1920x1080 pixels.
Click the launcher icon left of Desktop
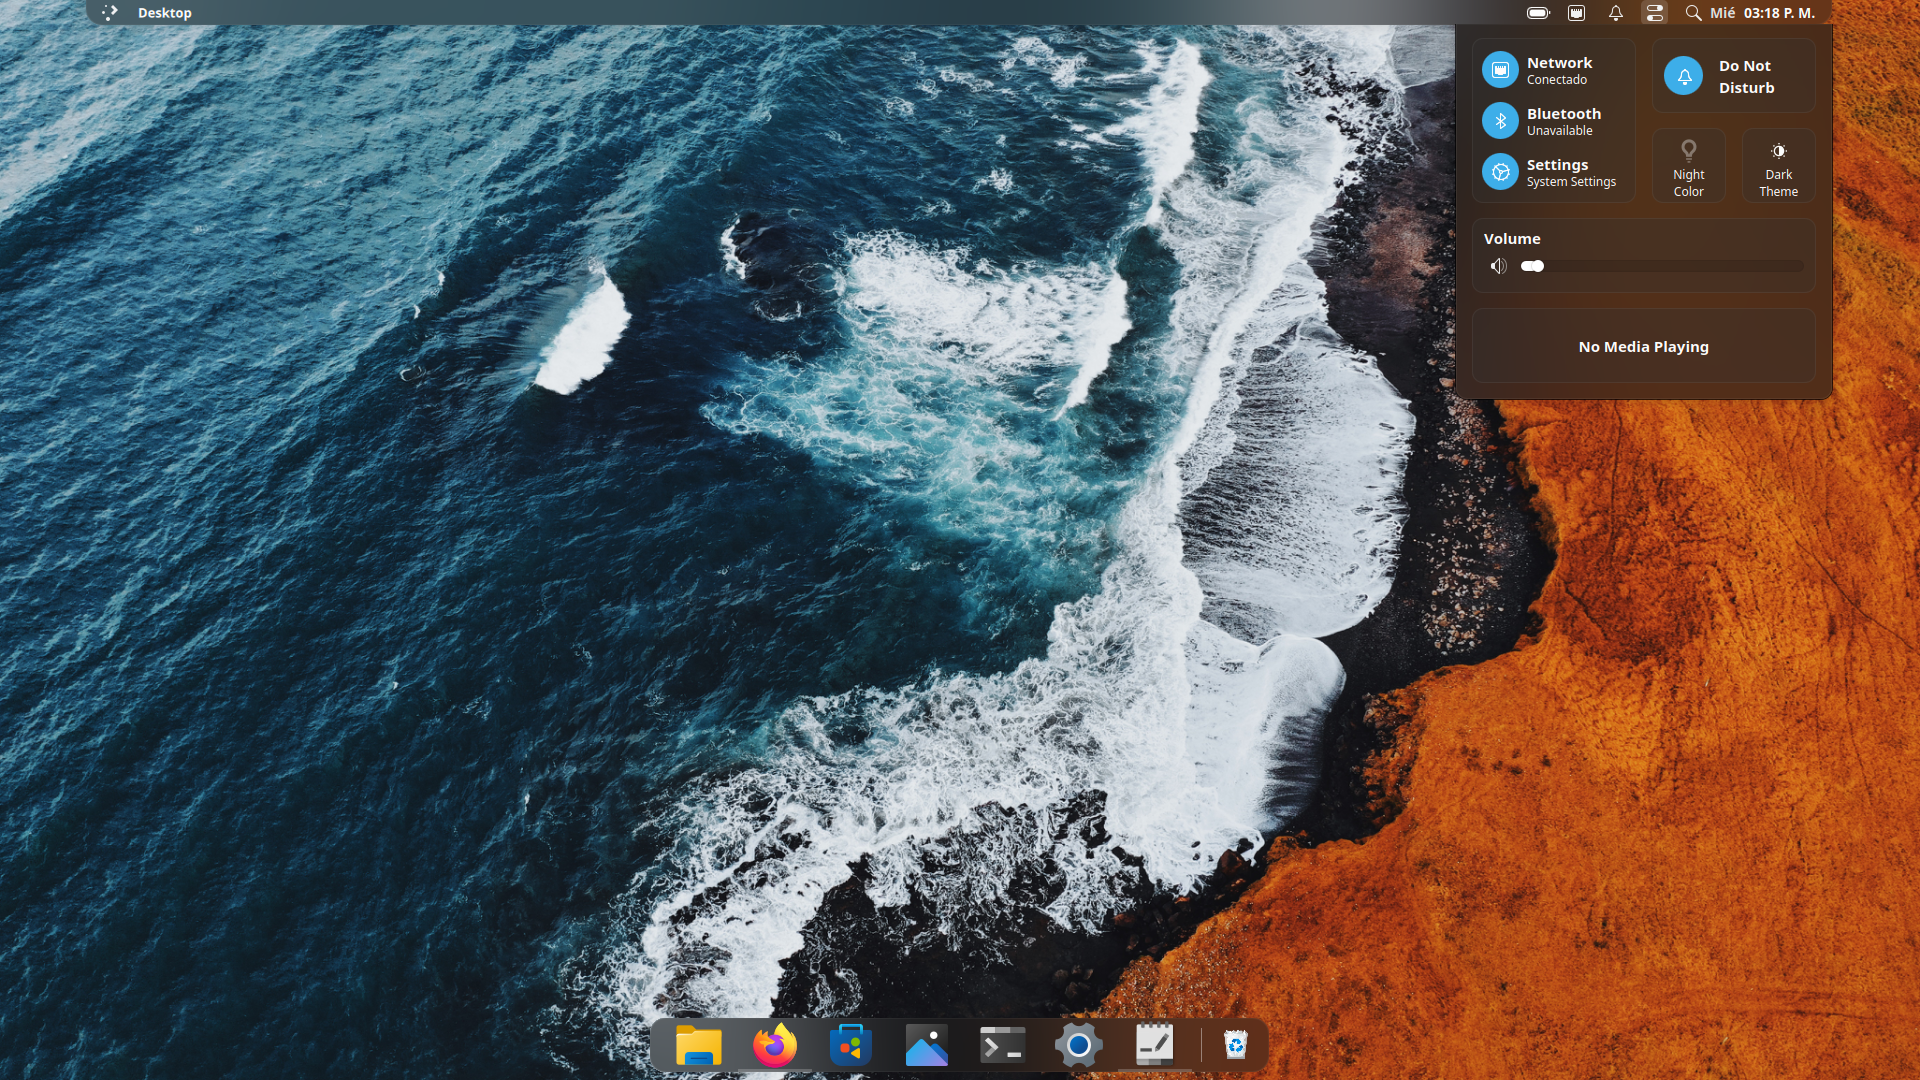pos(110,13)
